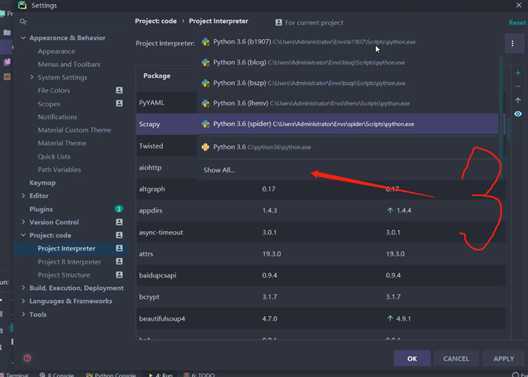528x377 pixels.
Task: Click Project: code breadcrumb
Action: [156, 21]
